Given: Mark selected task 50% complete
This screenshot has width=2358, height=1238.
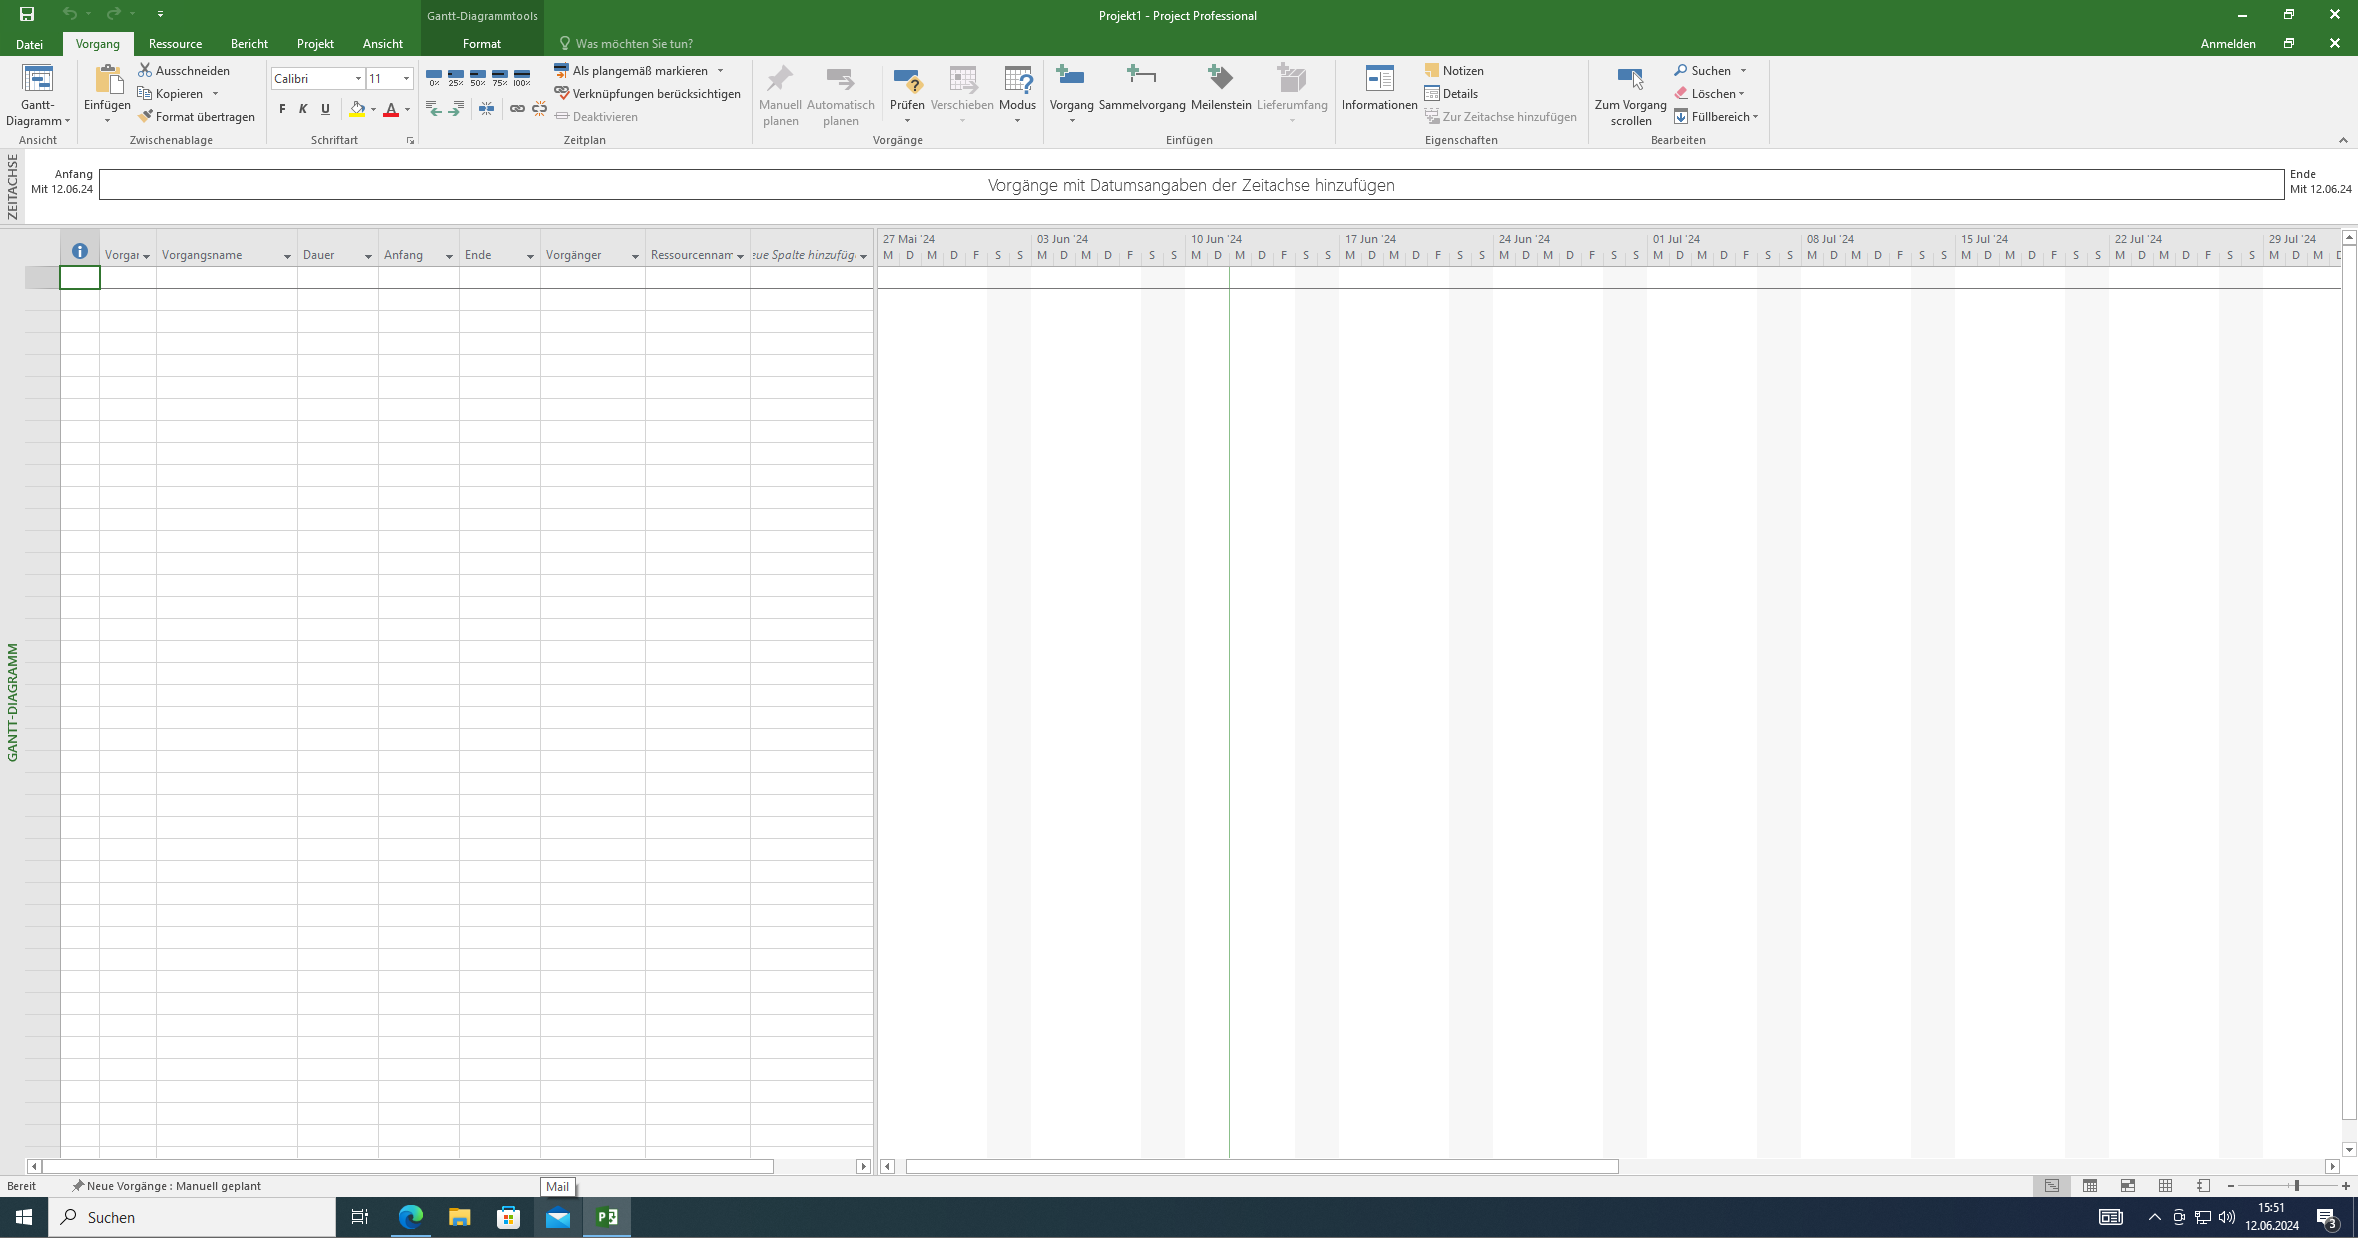Looking at the screenshot, I should pos(478,78).
